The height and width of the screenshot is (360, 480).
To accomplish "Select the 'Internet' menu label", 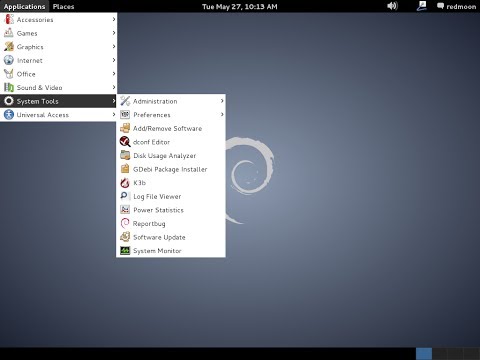I will point(30,61).
